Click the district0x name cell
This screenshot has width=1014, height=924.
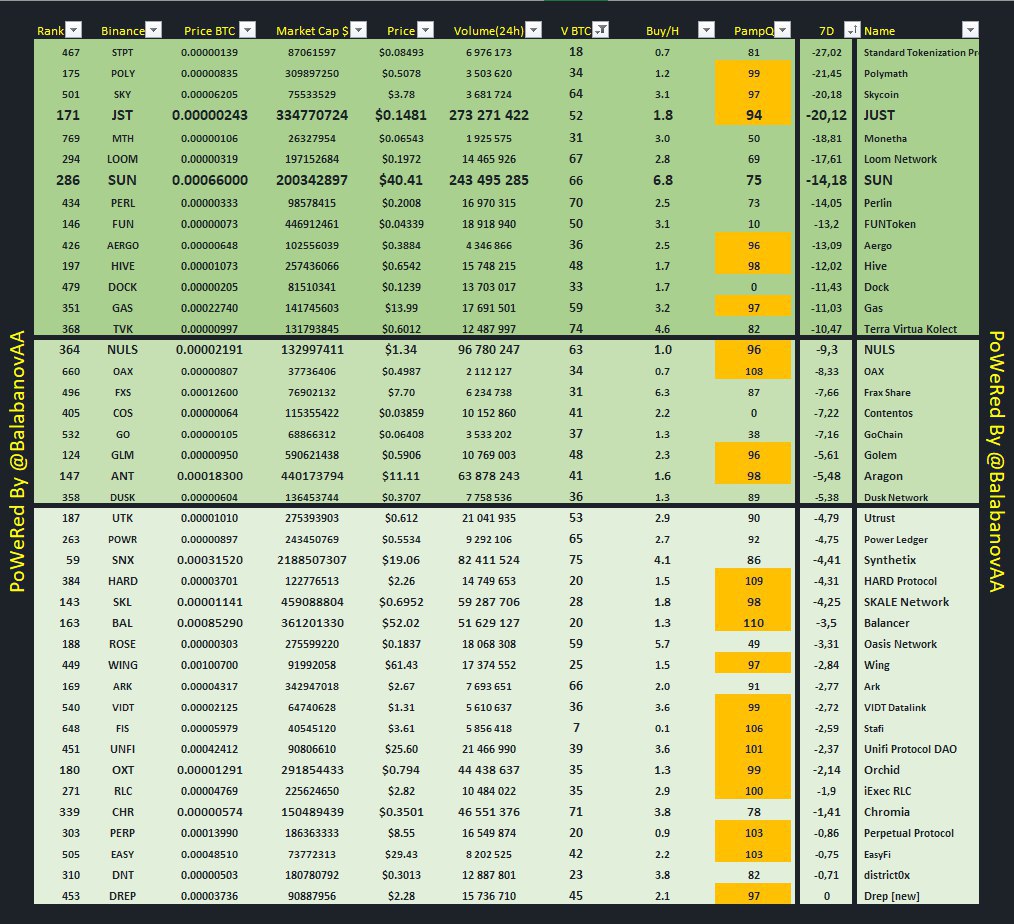887,875
